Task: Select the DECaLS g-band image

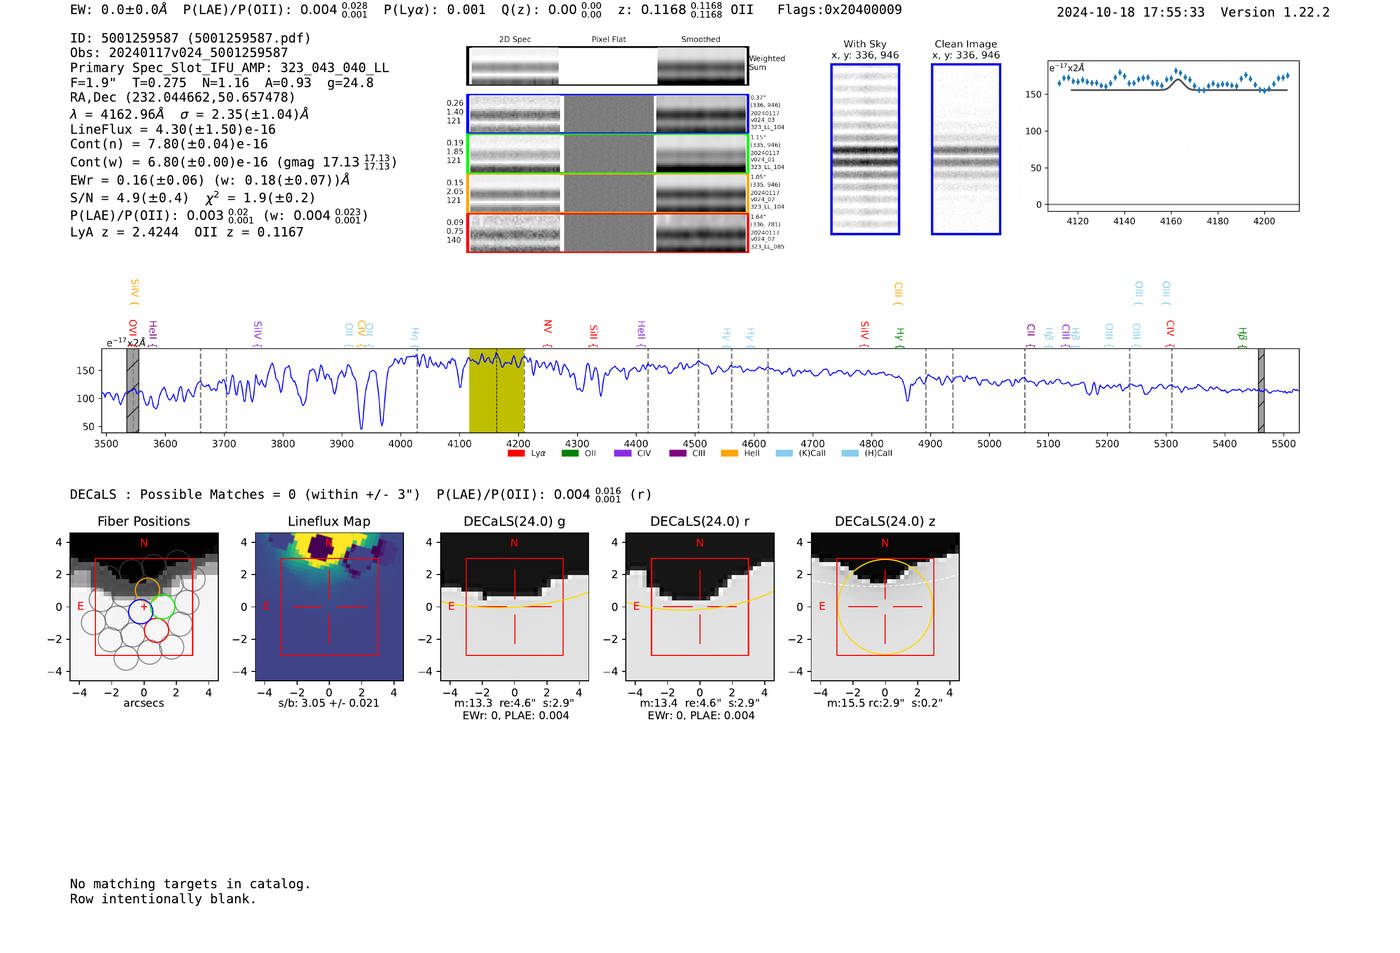Action: point(514,607)
